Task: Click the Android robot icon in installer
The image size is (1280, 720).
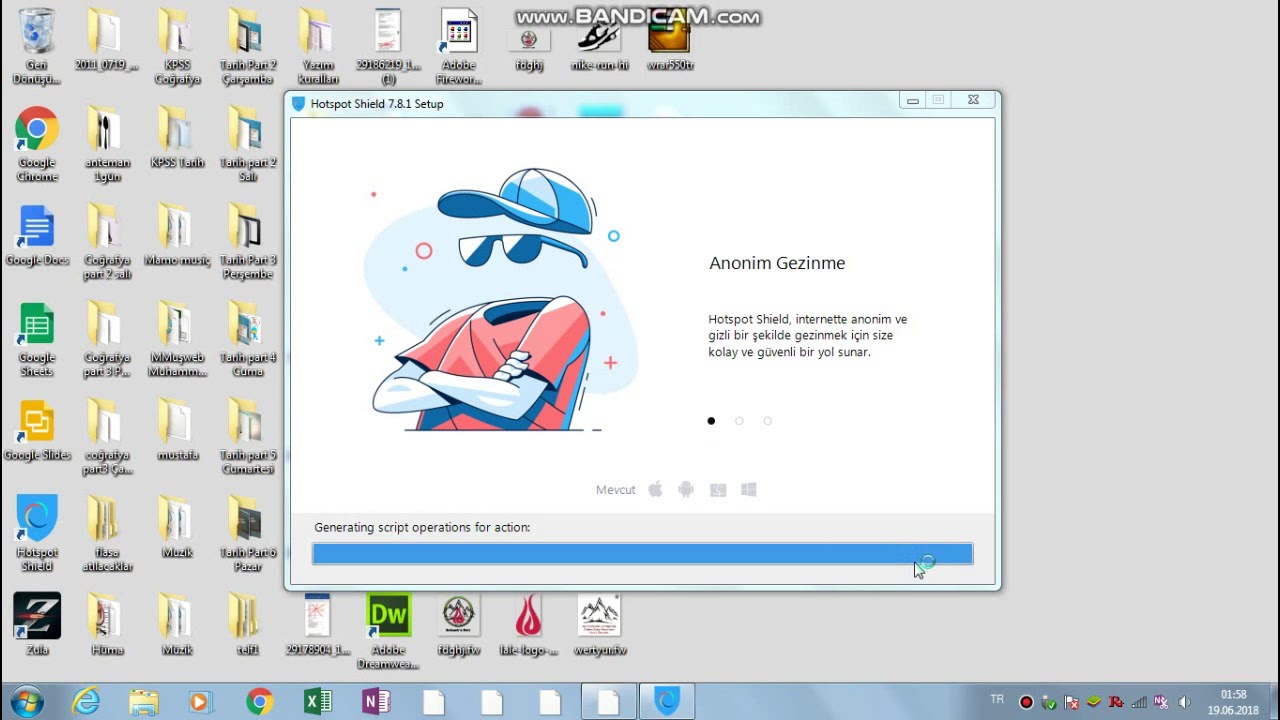Action: (x=686, y=489)
